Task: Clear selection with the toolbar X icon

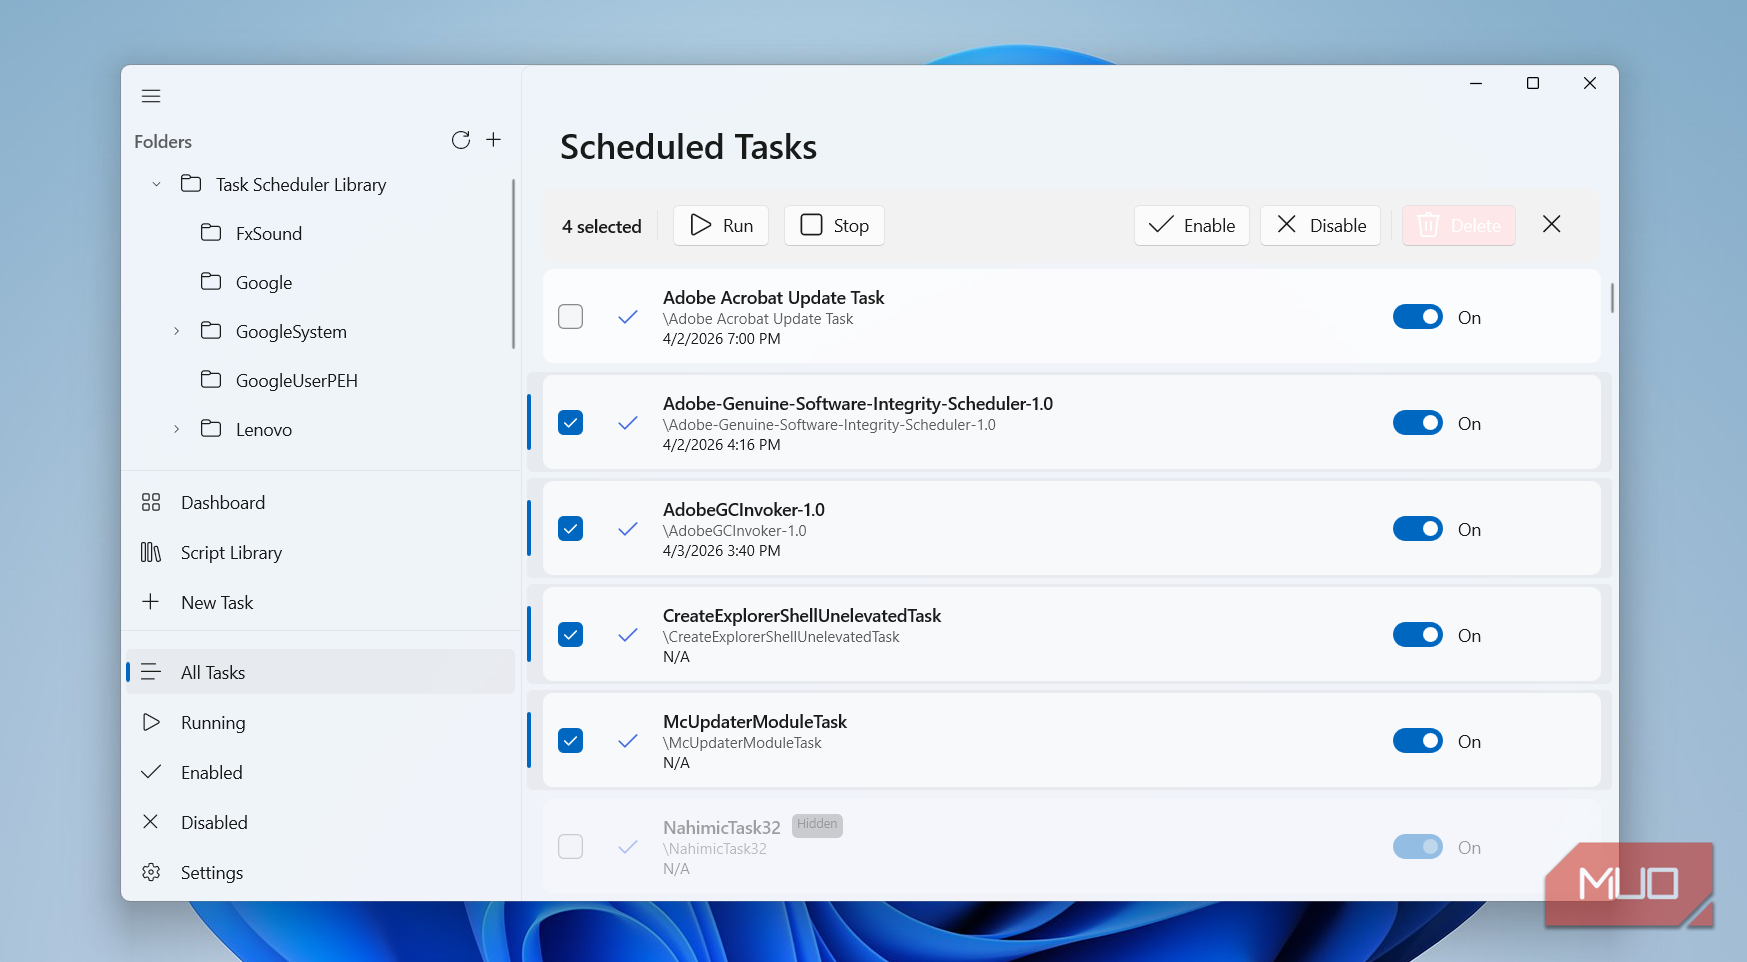Action: 1552,224
